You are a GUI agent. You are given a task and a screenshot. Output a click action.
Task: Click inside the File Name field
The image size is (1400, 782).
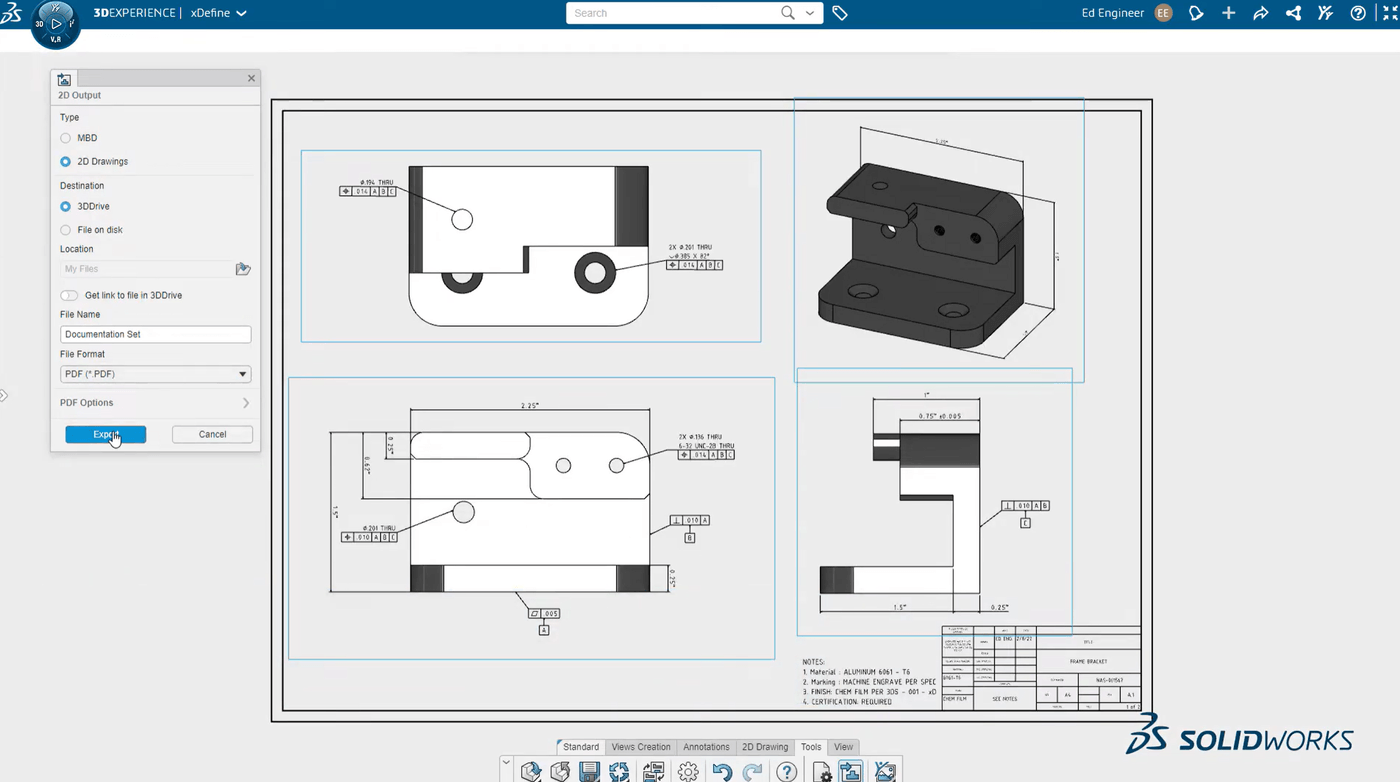coord(155,334)
